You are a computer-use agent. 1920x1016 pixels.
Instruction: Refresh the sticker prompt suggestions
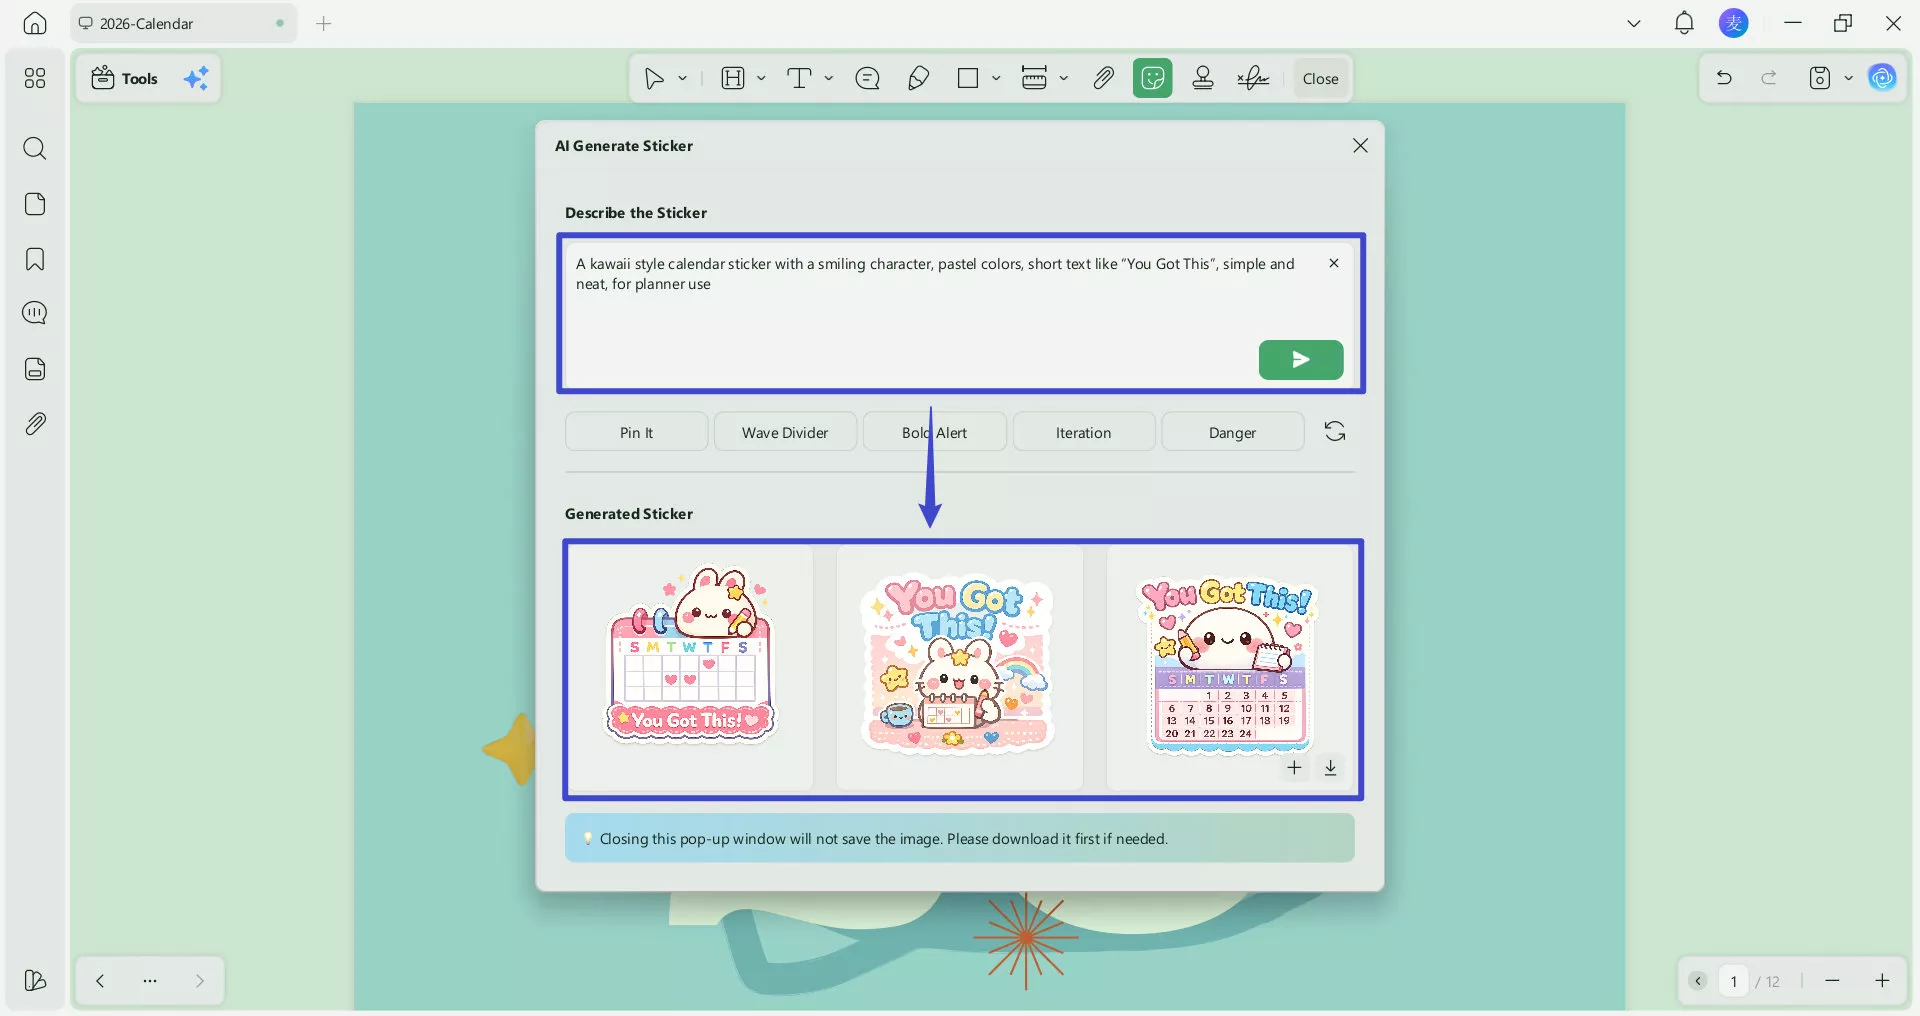tap(1335, 431)
